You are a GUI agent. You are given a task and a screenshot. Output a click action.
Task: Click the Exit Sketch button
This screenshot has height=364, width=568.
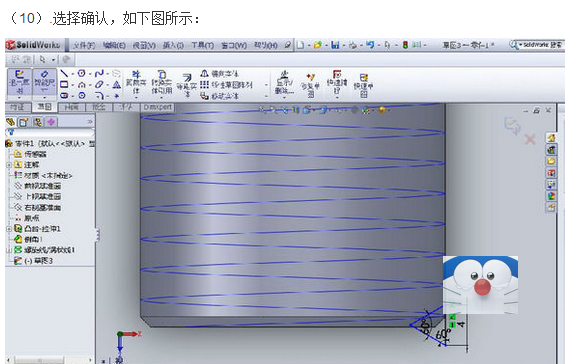click(x=20, y=84)
